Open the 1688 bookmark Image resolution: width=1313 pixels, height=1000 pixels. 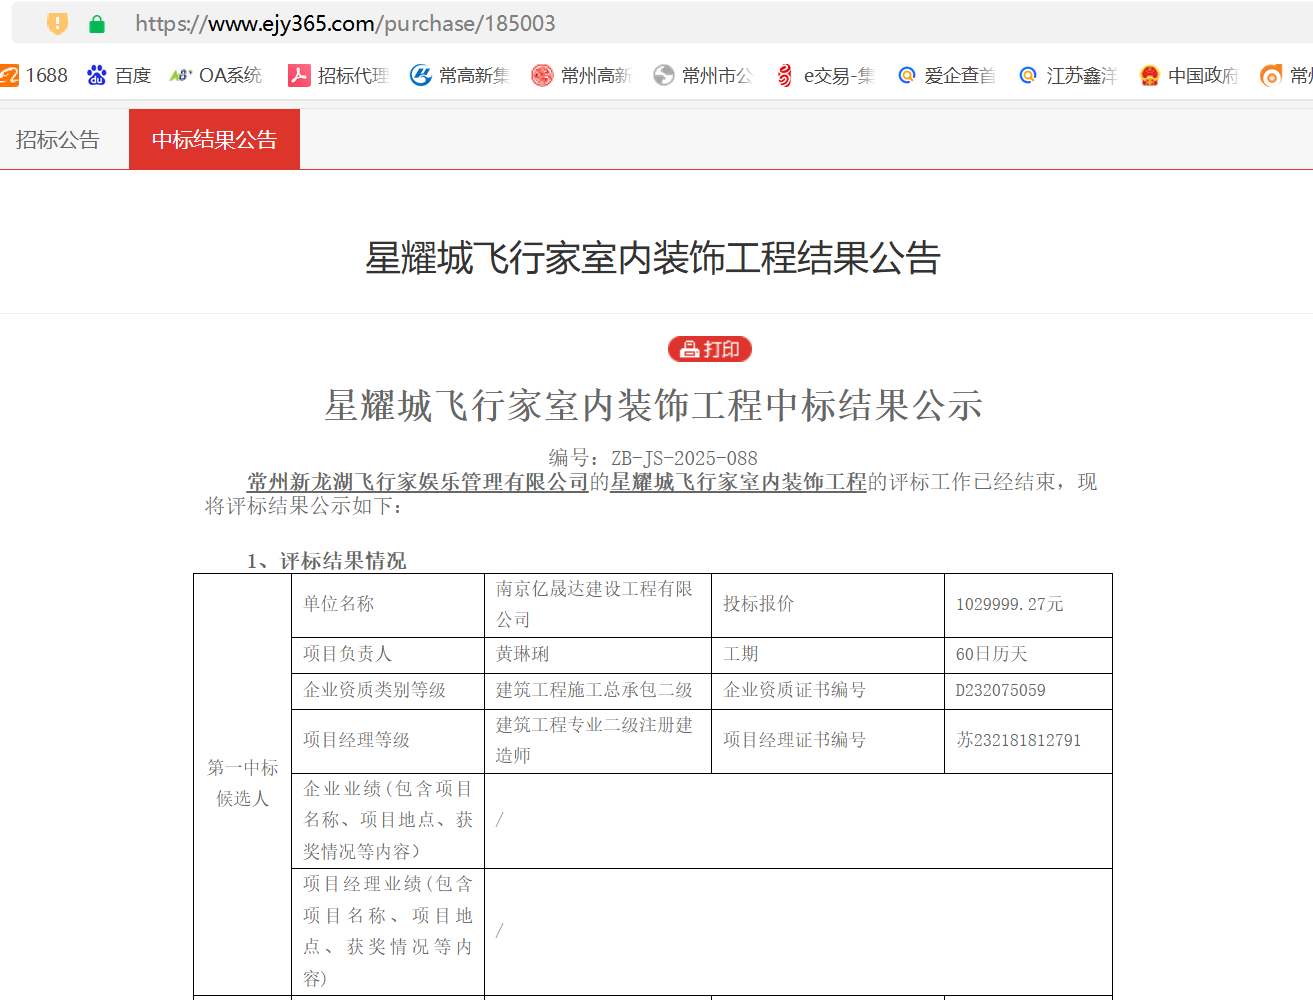click(34, 75)
